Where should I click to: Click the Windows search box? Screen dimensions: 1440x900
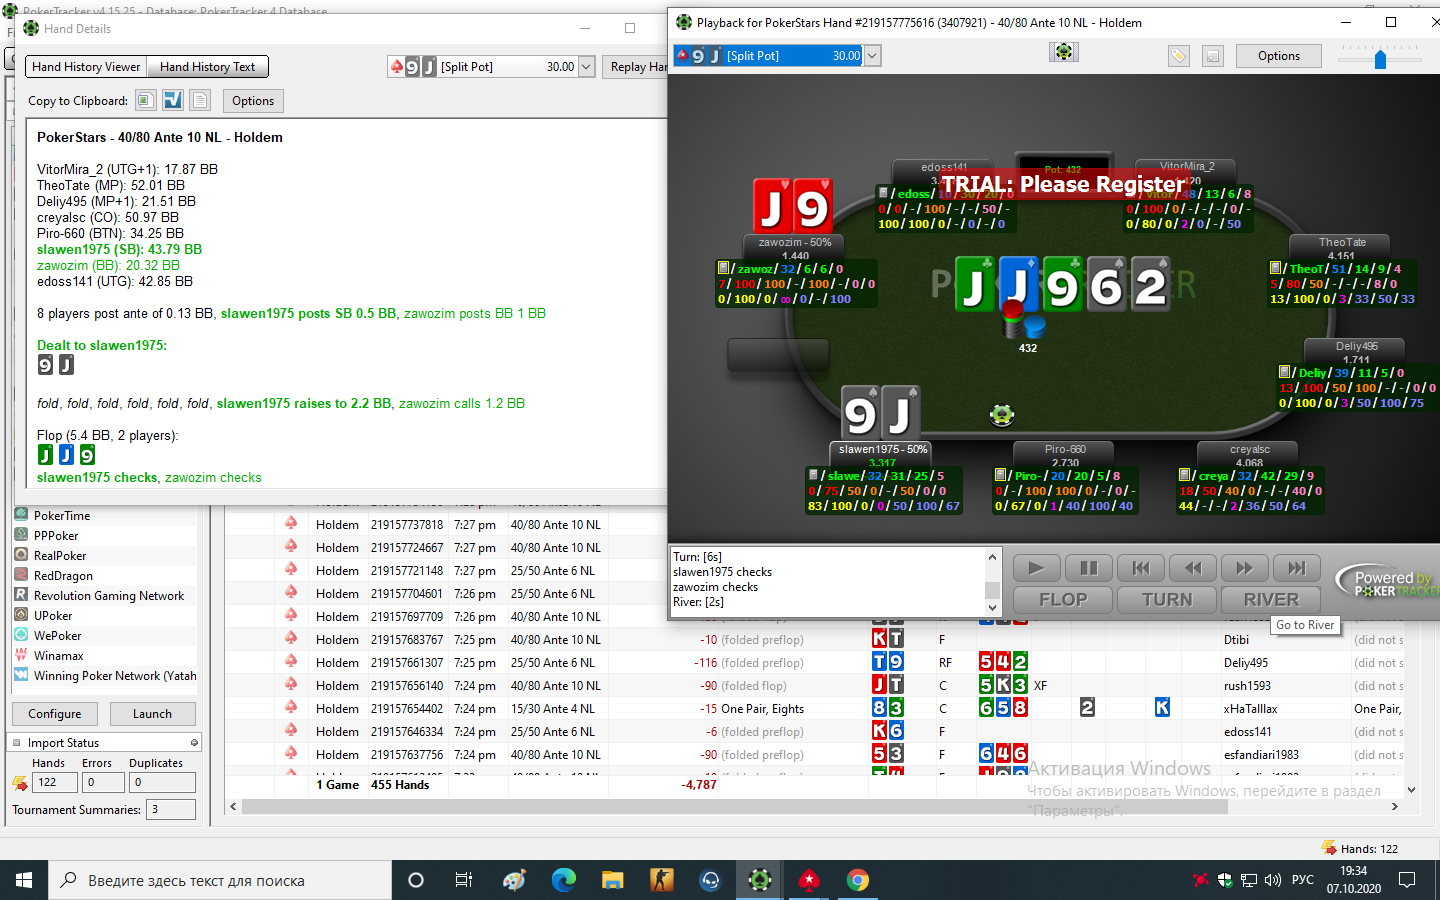(x=220, y=880)
